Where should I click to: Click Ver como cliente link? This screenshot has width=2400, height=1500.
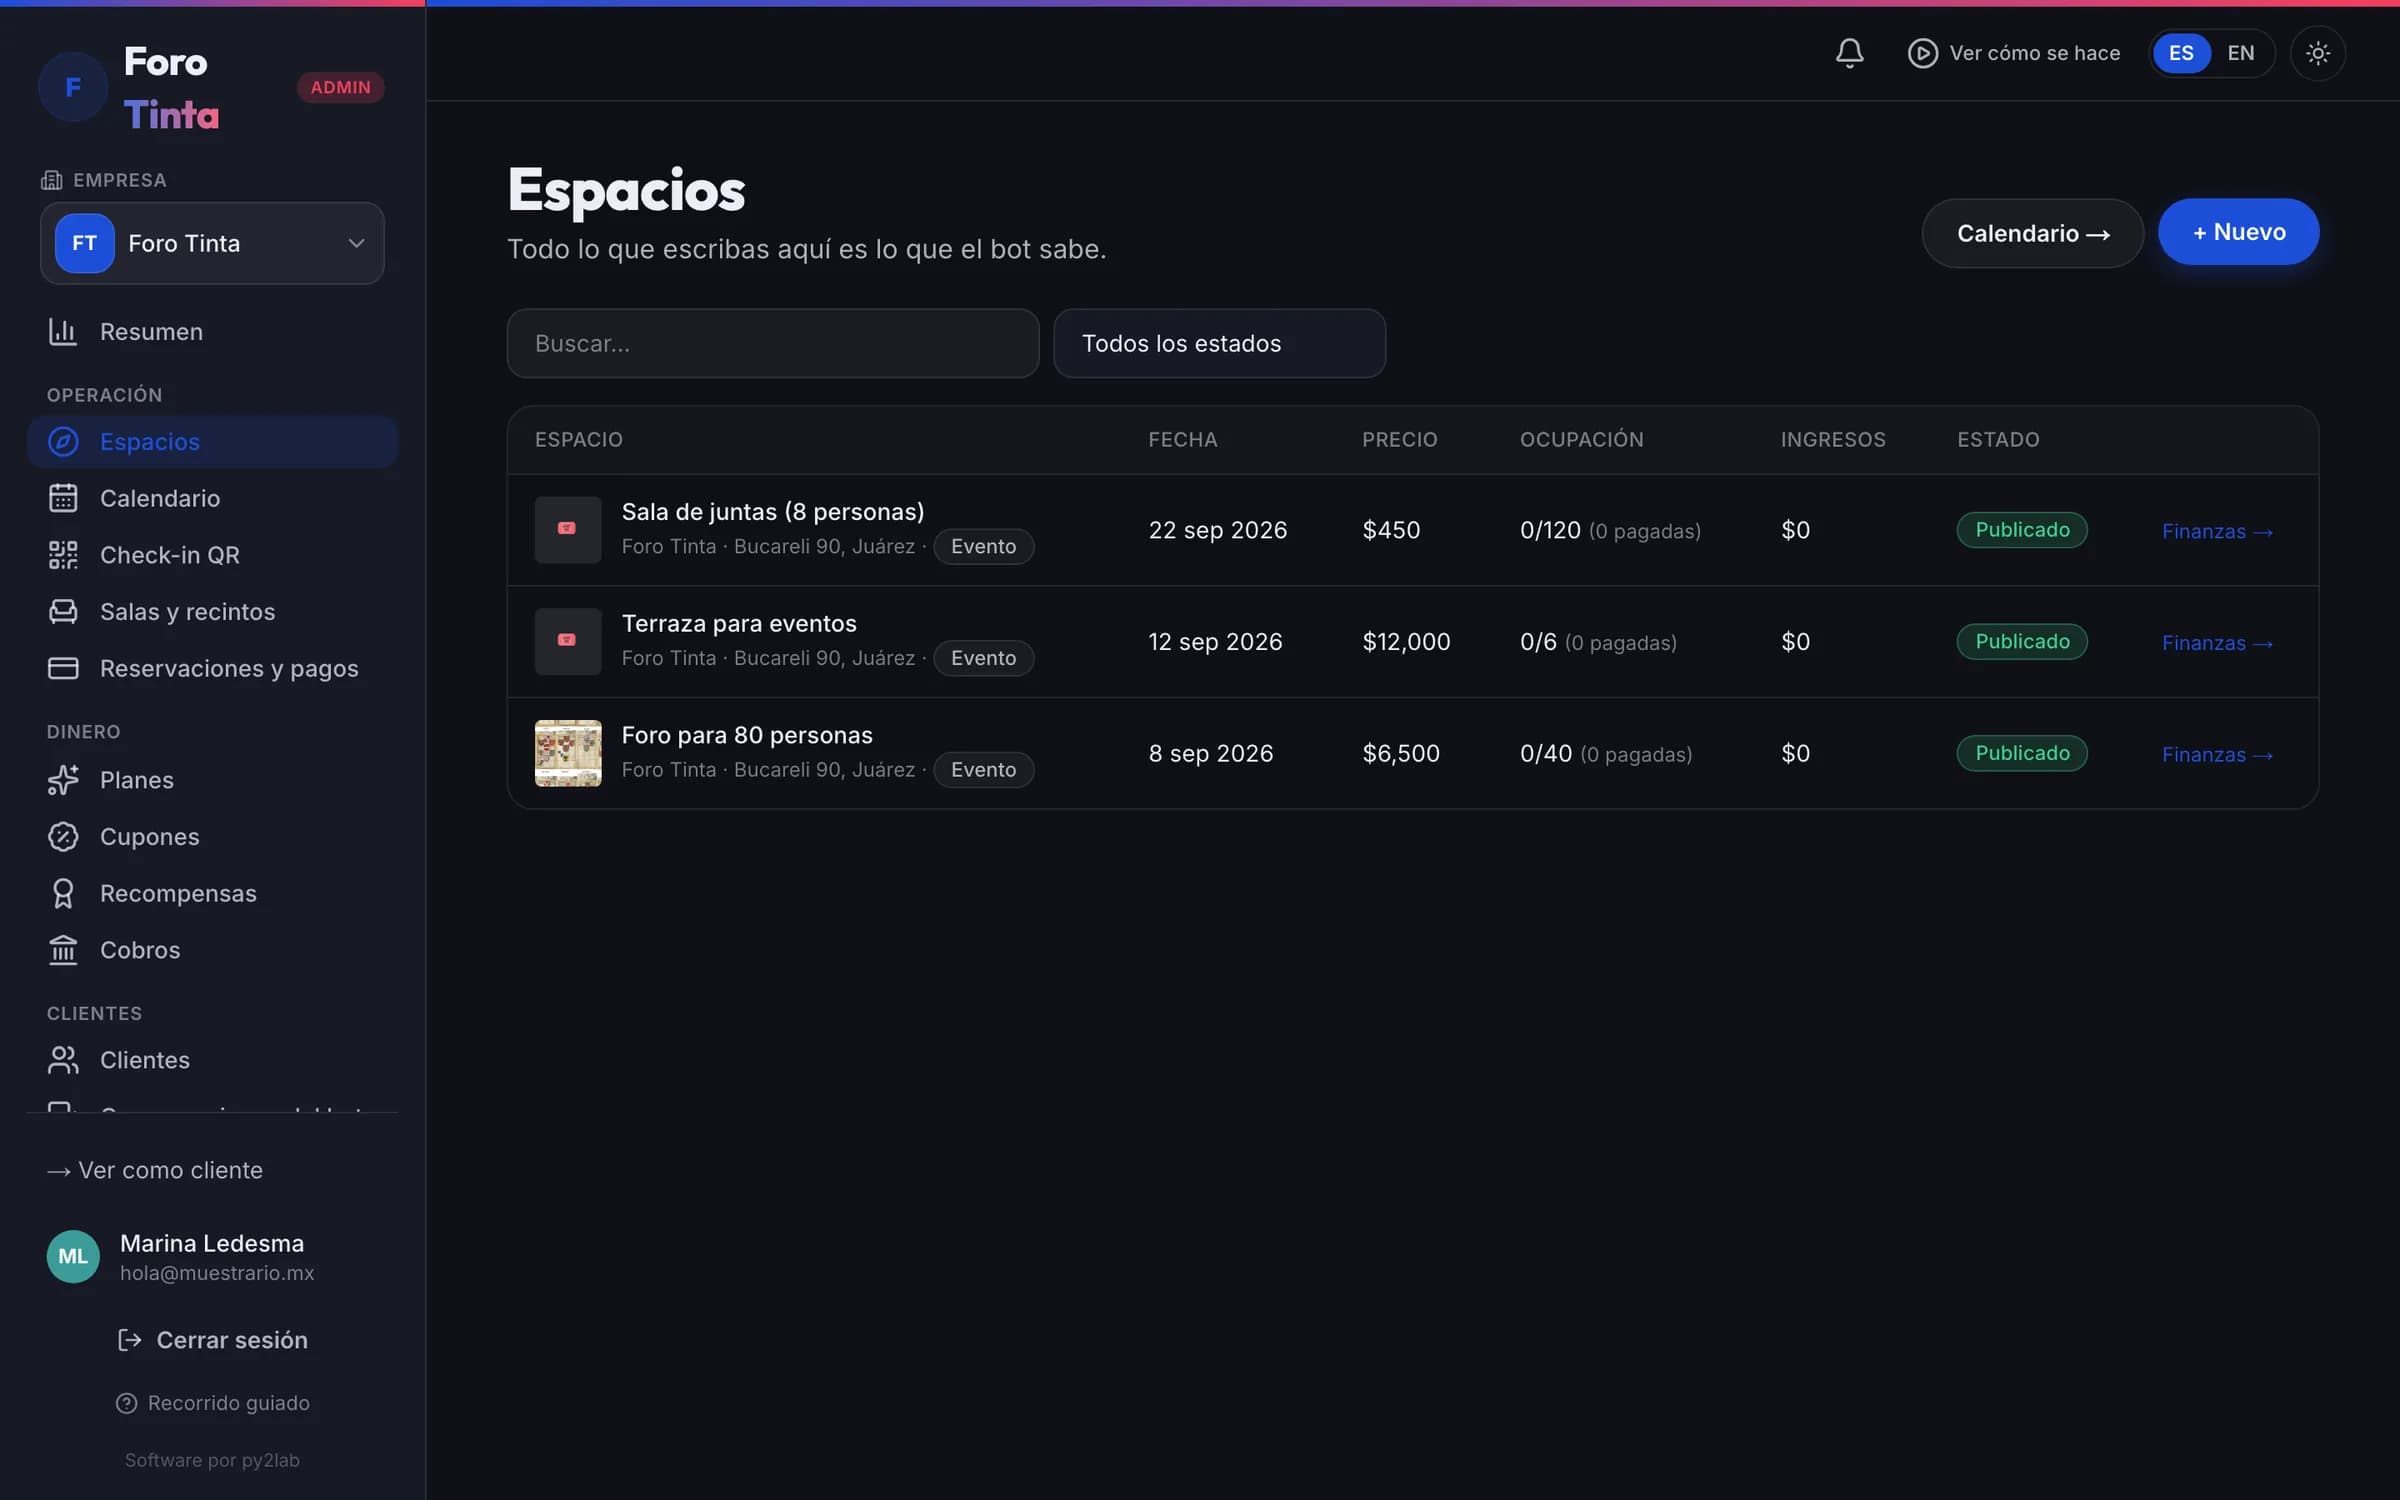[x=155, y=1170]
